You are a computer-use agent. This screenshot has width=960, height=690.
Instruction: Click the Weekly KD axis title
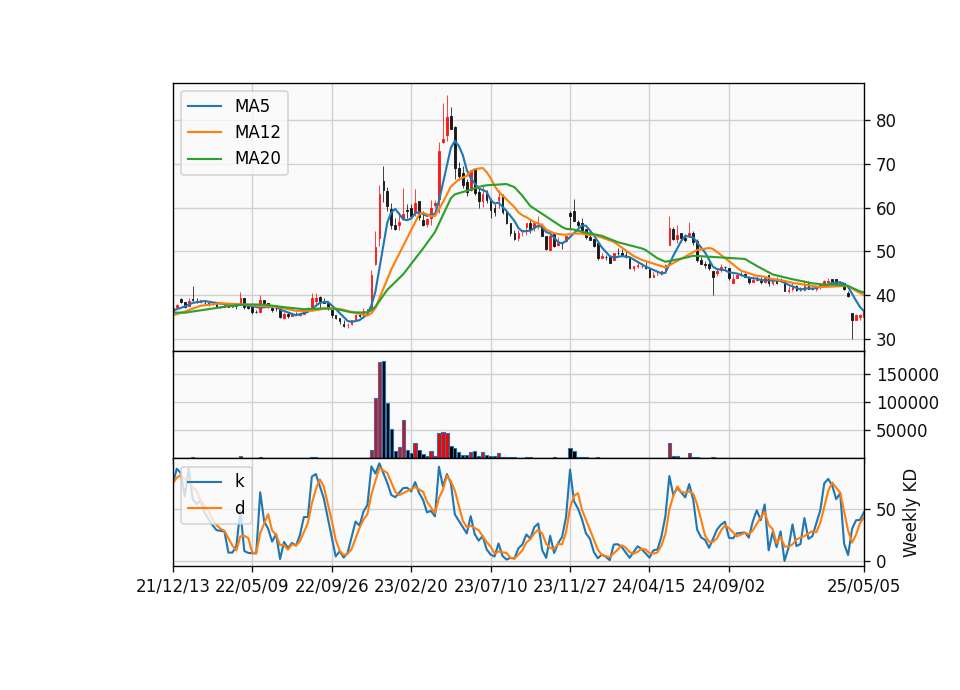click(910, 513)
